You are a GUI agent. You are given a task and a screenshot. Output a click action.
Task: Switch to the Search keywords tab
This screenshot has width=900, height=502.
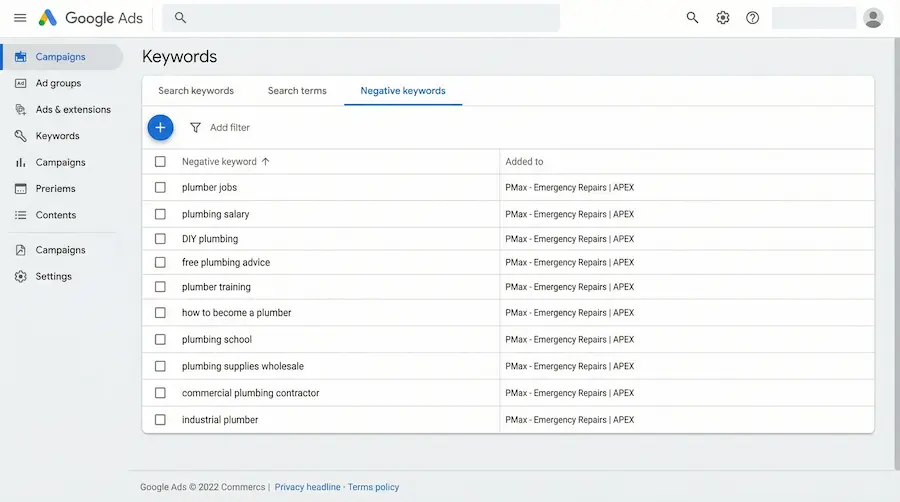pyautogui.click(x=196, y=91)
